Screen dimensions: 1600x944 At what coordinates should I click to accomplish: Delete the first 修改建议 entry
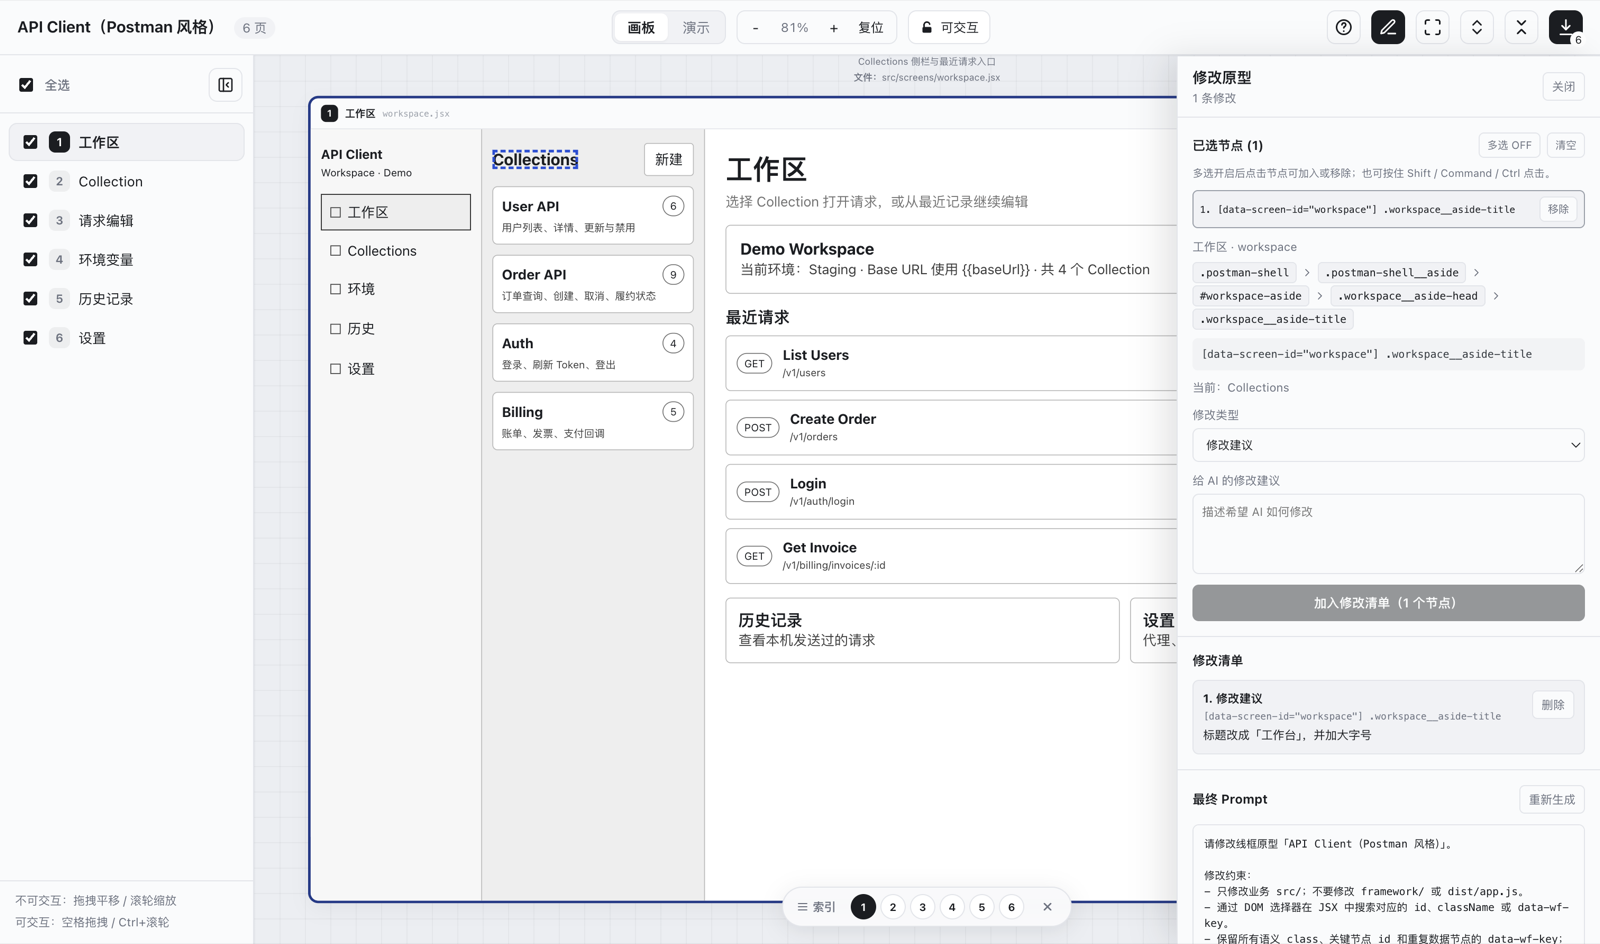(1552, 705)
